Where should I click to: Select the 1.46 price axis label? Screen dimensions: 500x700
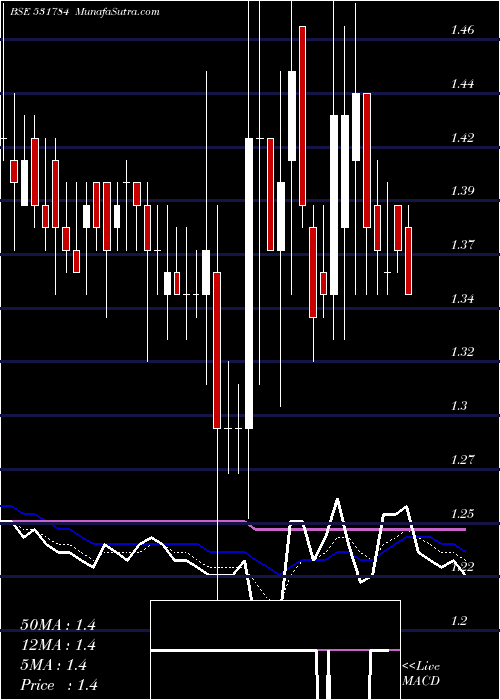click(462, 30)
